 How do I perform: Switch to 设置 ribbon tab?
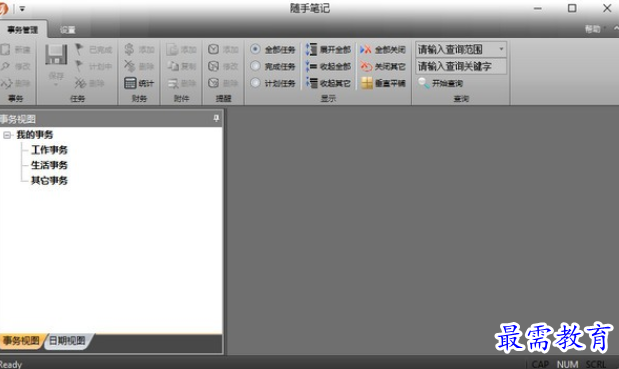click(x=68, y=30)
